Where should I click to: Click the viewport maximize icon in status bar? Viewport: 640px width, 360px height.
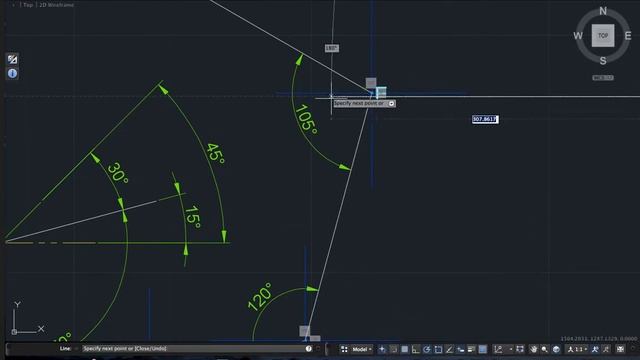click(x=520, y=349)
